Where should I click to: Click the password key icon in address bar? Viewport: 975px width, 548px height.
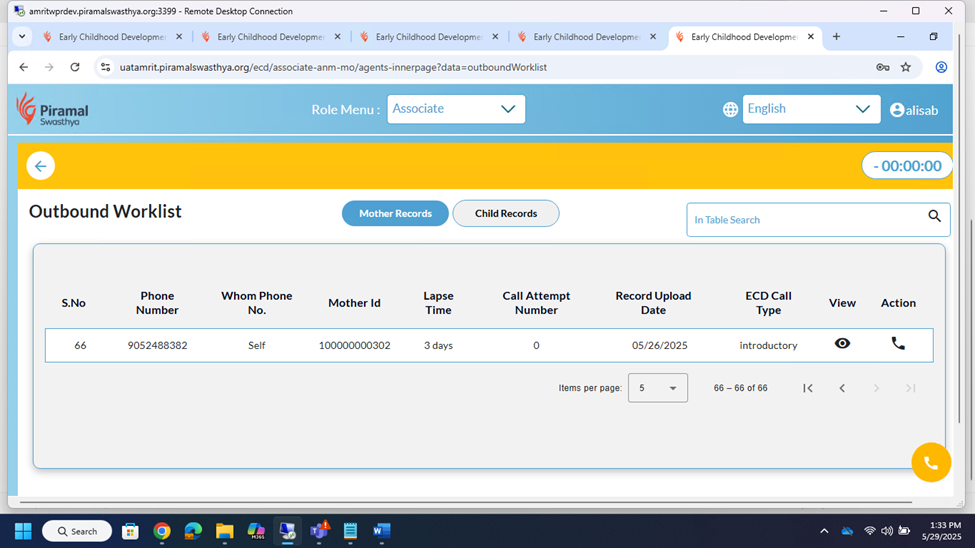tap(882, 67)
